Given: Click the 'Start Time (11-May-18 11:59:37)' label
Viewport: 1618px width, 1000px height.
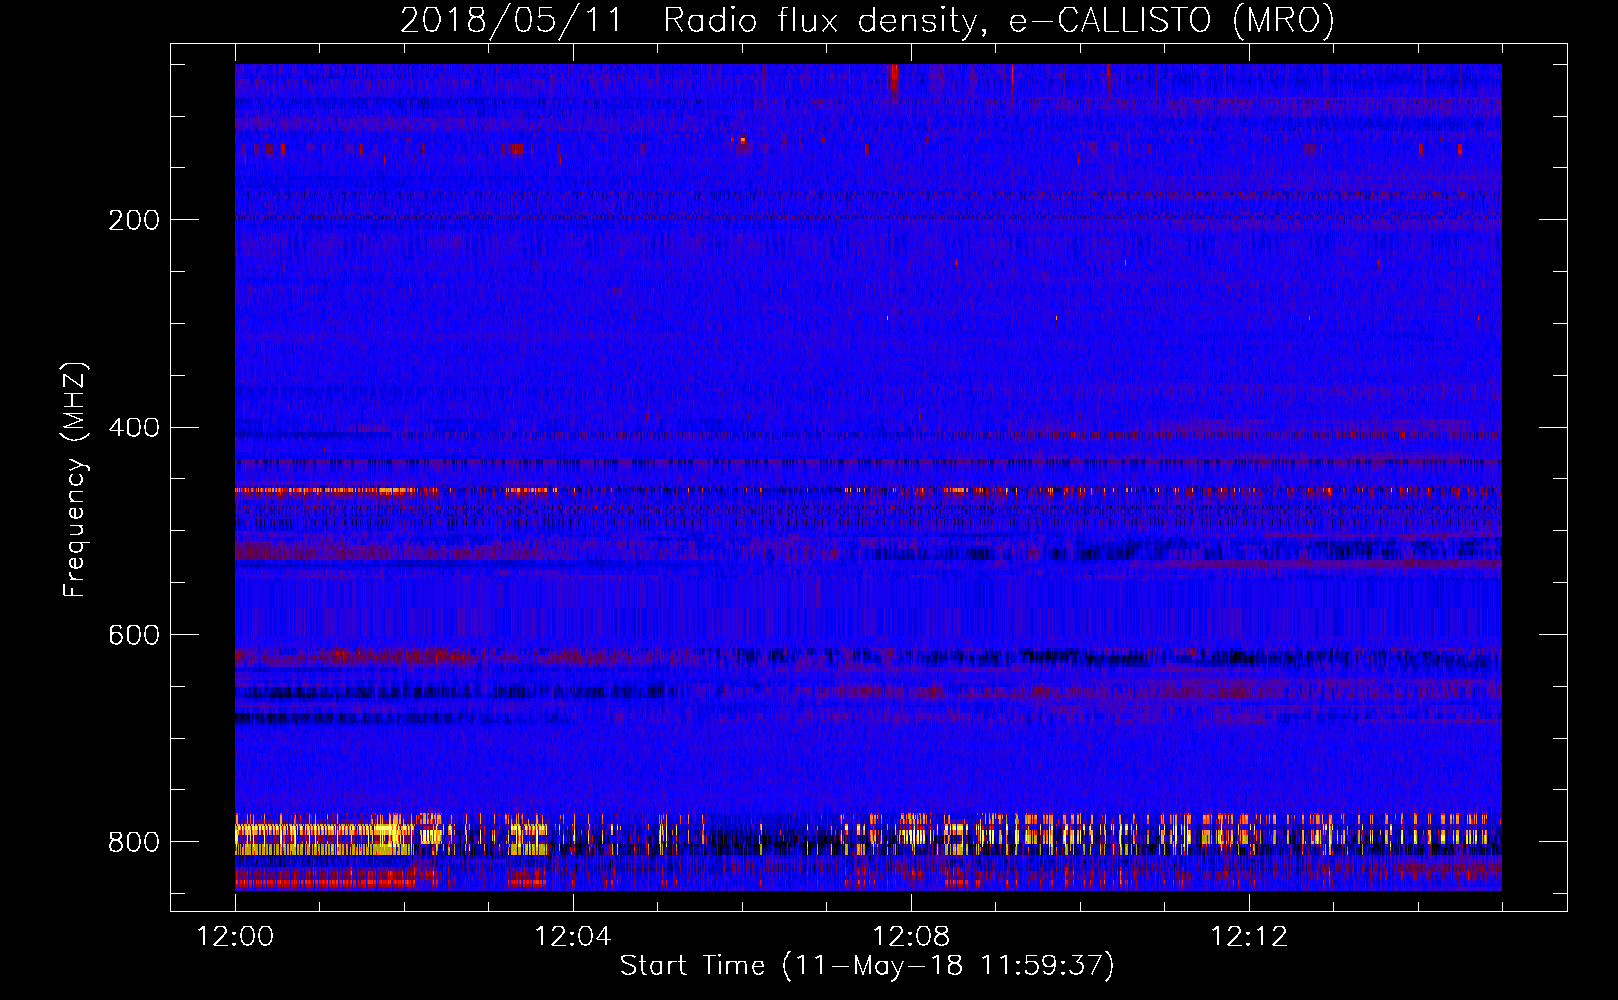Looking at the screenshot, I should pos(867,966).
